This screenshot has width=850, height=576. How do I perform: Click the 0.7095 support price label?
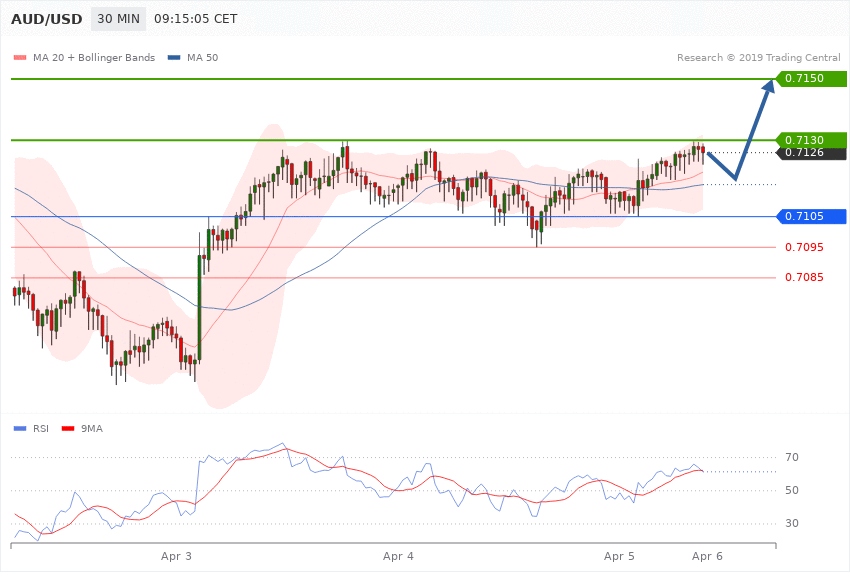804,248
